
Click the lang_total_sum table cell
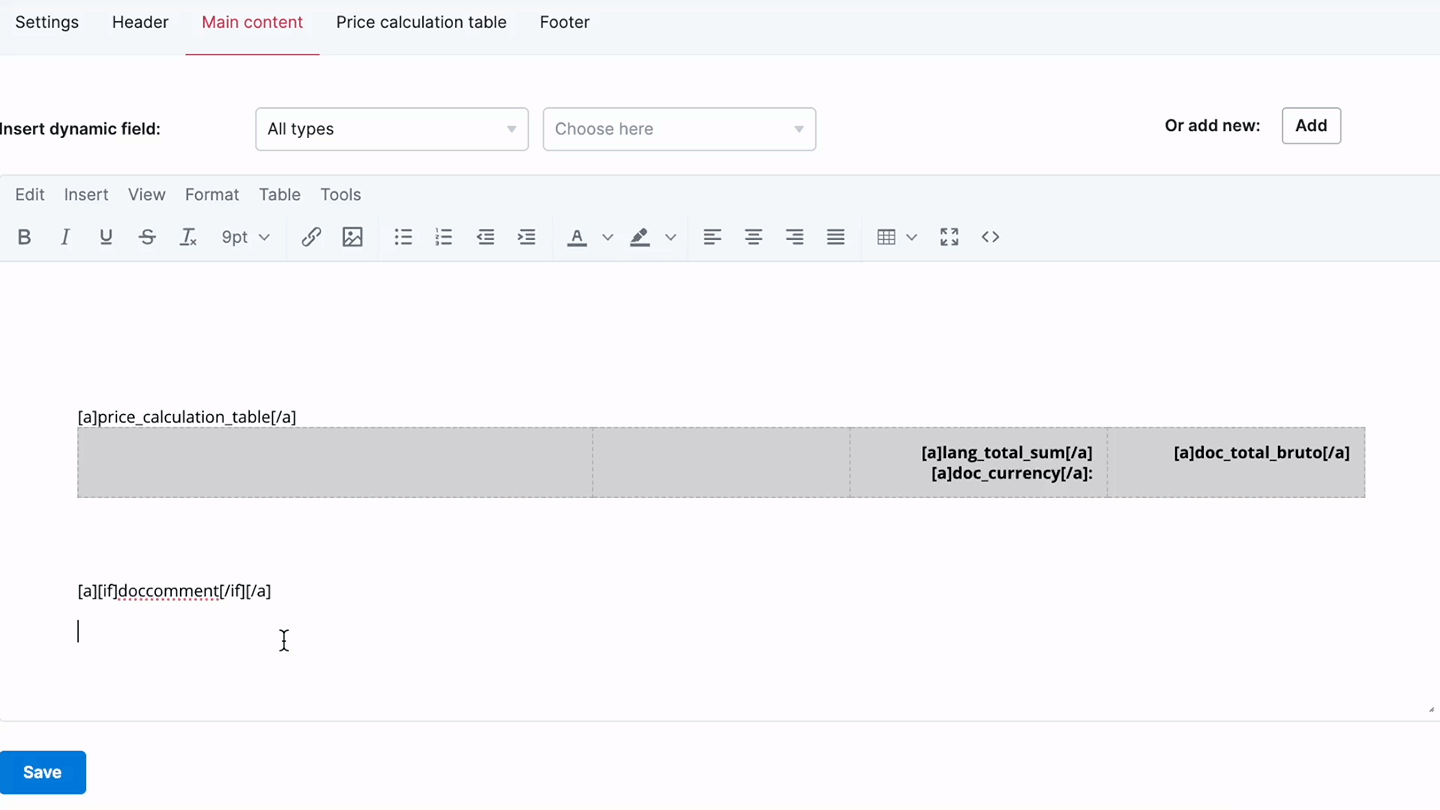tap(979, 462)
